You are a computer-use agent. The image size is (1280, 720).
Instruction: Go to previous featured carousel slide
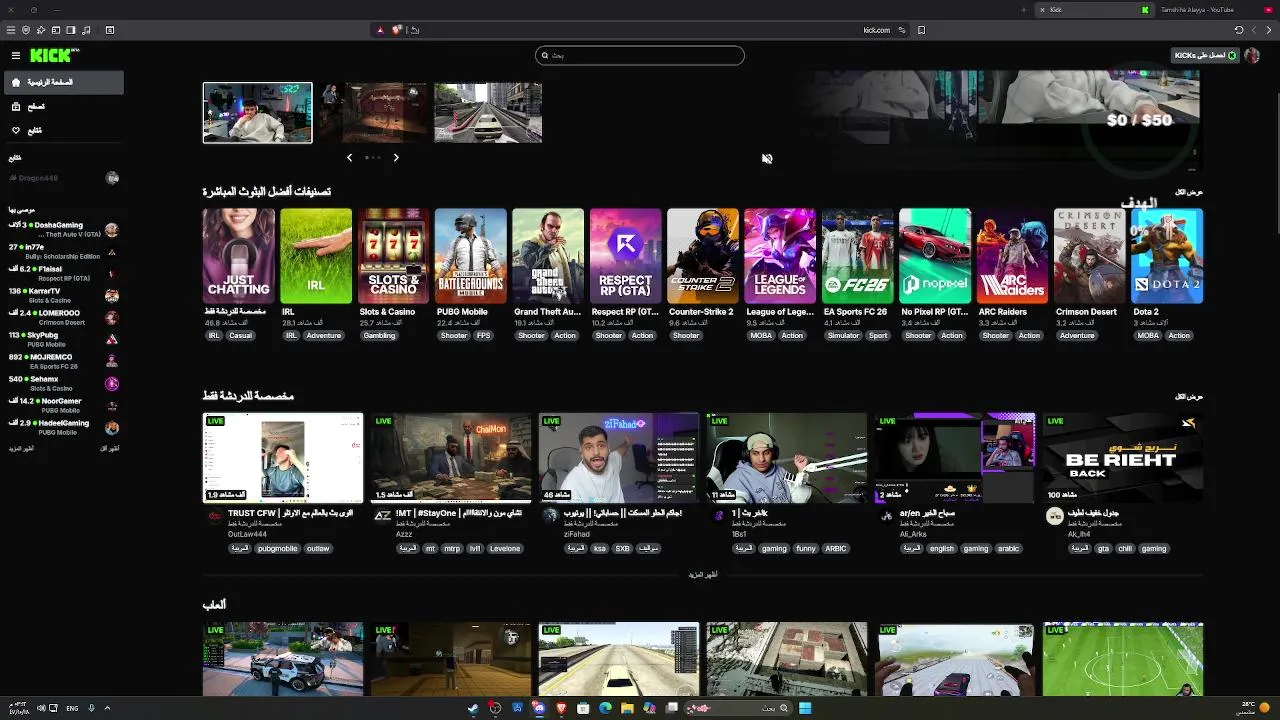click(349, 157)
